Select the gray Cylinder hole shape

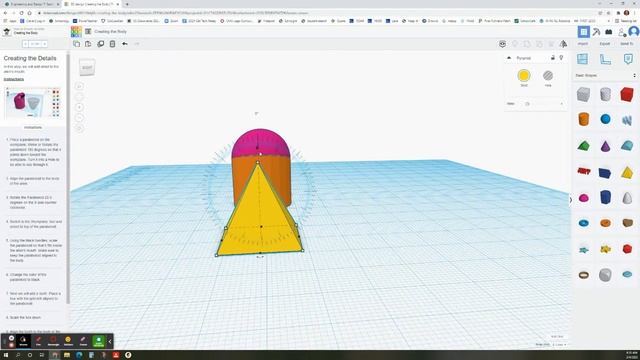click(605, 94)
